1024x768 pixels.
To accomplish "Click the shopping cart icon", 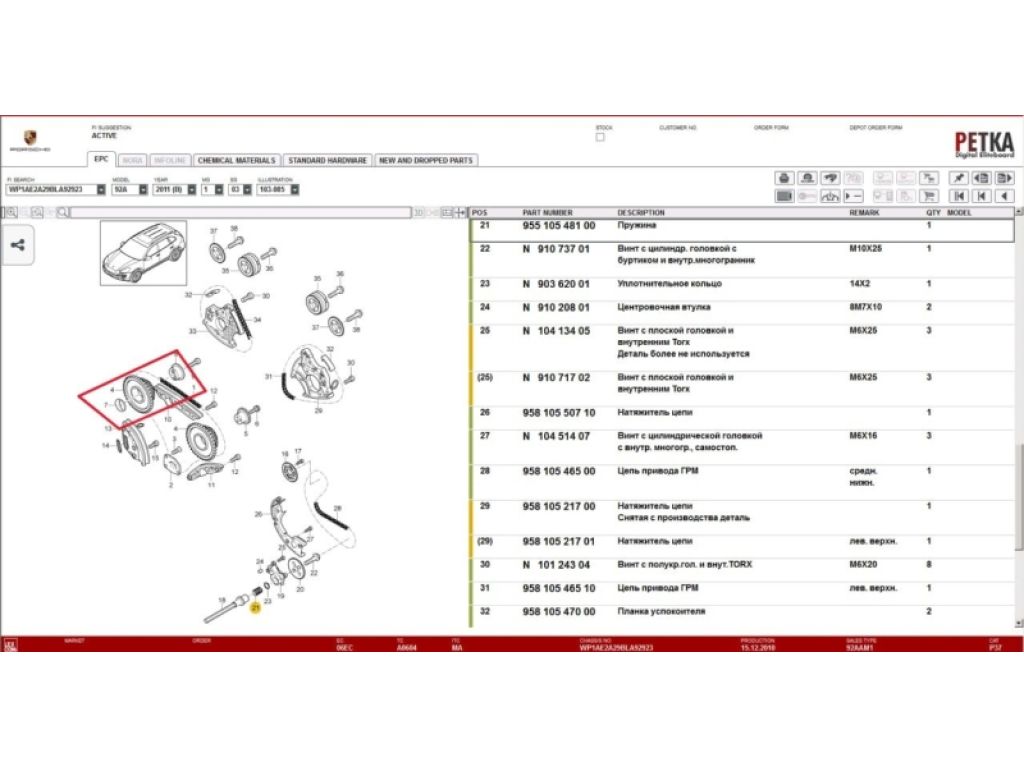I will [x=930, y=196].
